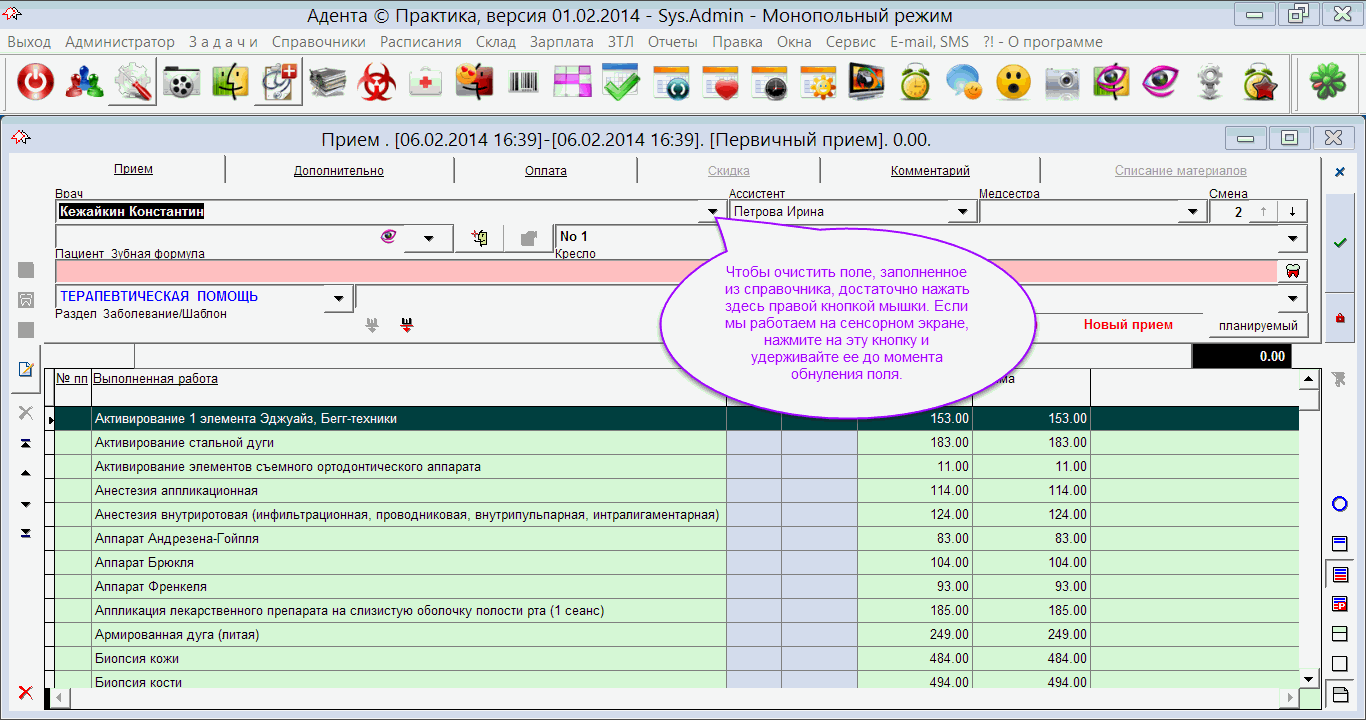Click the calendar with green checkmark icon
1366x720 pixels.
coord(621,83)
